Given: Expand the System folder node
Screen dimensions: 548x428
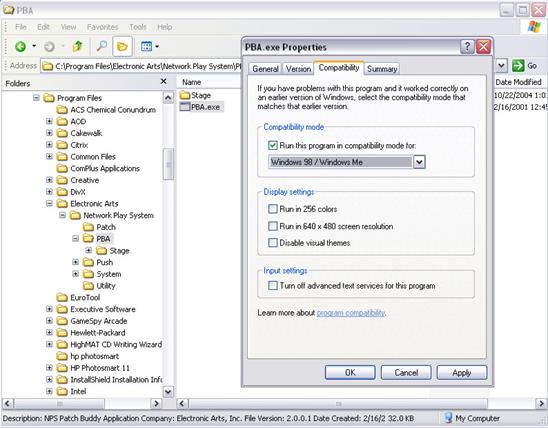Looking at the screenshot, I should [75, 274].
